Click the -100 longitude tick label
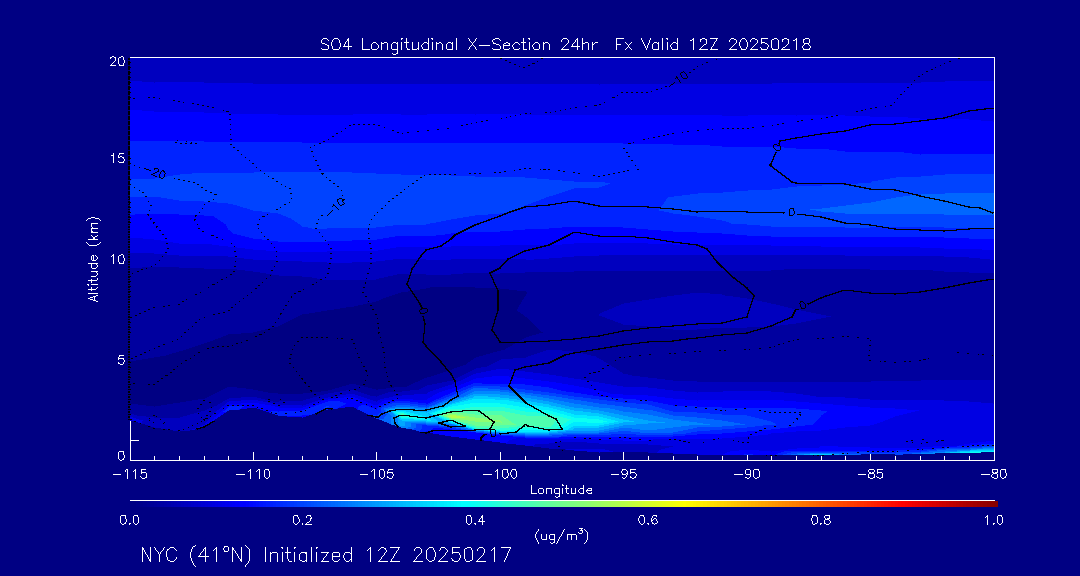Image resolution: width=1080 pixels, height=576 pixels. pos(500,475)
